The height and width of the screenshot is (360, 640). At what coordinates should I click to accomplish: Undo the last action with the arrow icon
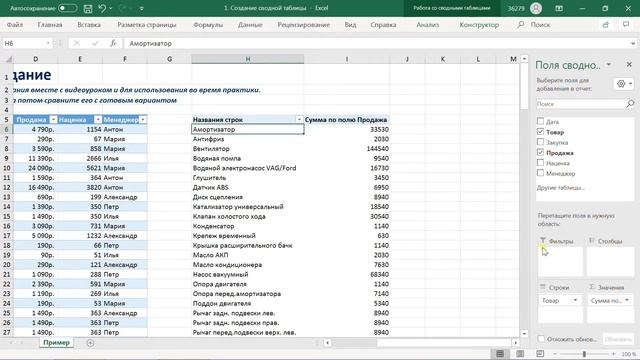(x=102, y=8)
